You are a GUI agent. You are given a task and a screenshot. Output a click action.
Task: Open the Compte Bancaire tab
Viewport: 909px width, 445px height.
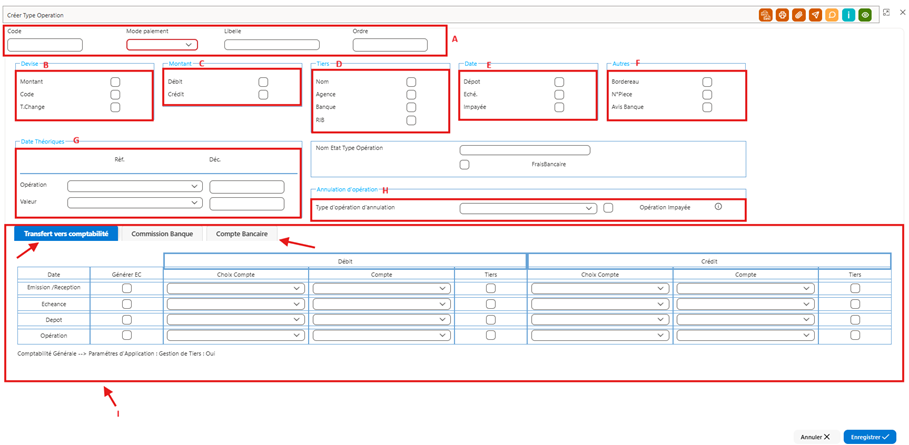[242, 234]
